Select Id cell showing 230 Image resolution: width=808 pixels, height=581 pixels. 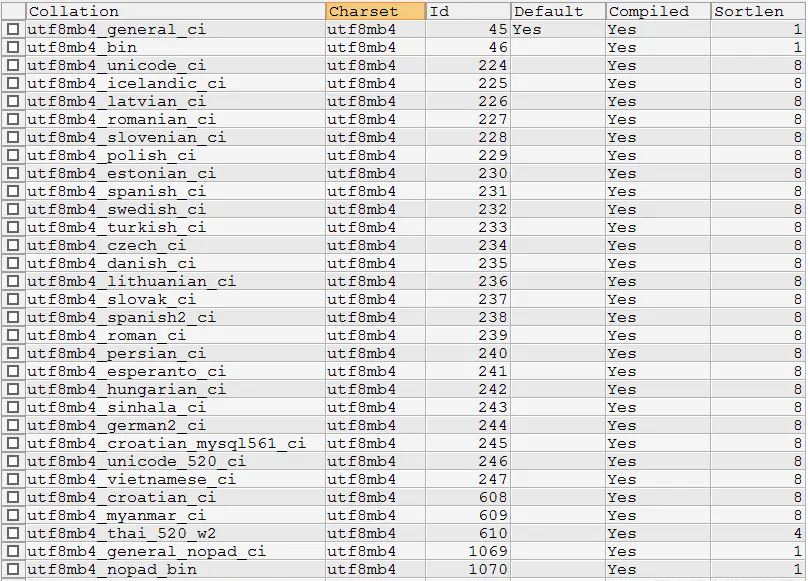tap(468, 173)
